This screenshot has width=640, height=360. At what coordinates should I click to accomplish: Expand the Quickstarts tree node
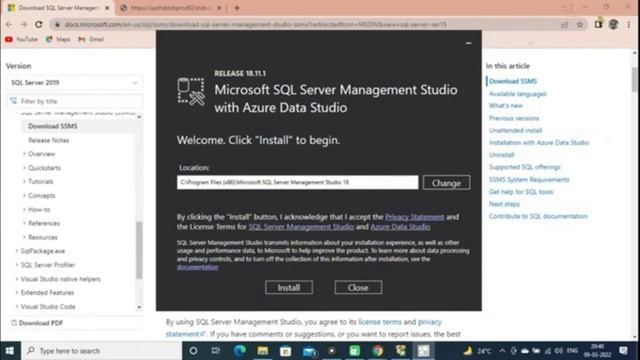coord(24,168)
